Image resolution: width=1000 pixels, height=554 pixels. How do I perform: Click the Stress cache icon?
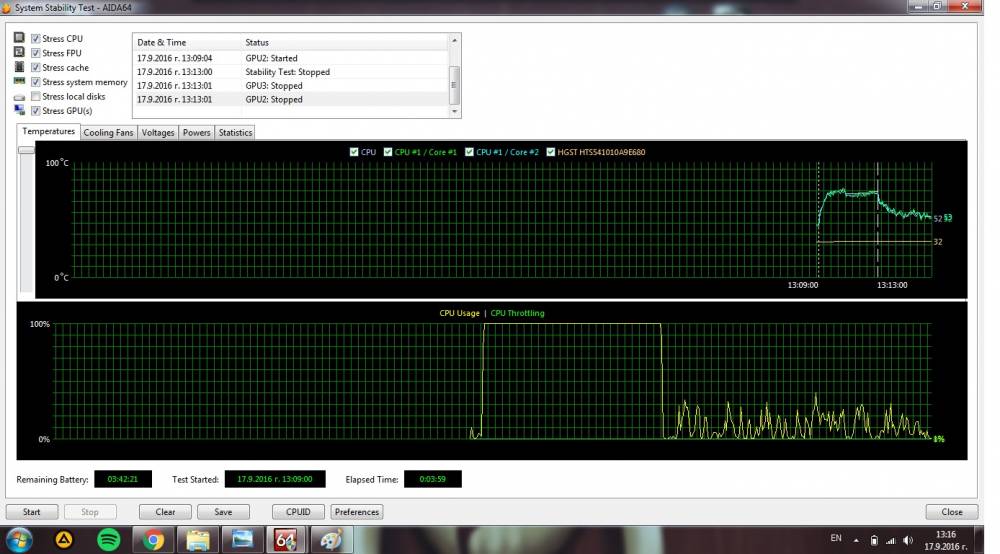point(19,67)
